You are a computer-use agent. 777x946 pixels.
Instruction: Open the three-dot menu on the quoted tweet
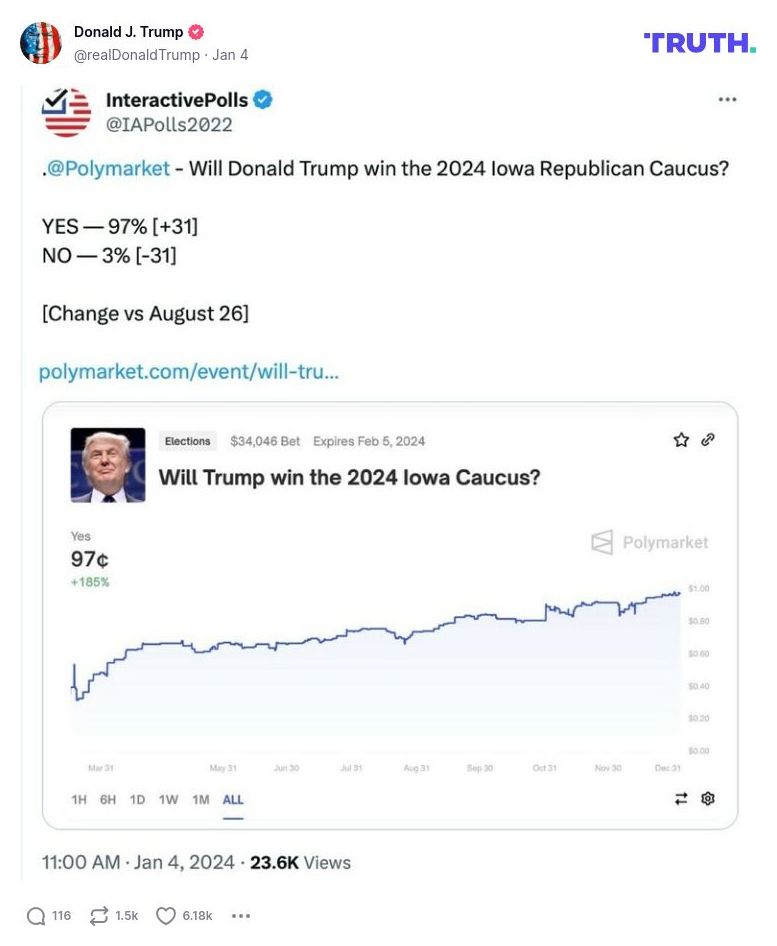click(x=728, y=99)
